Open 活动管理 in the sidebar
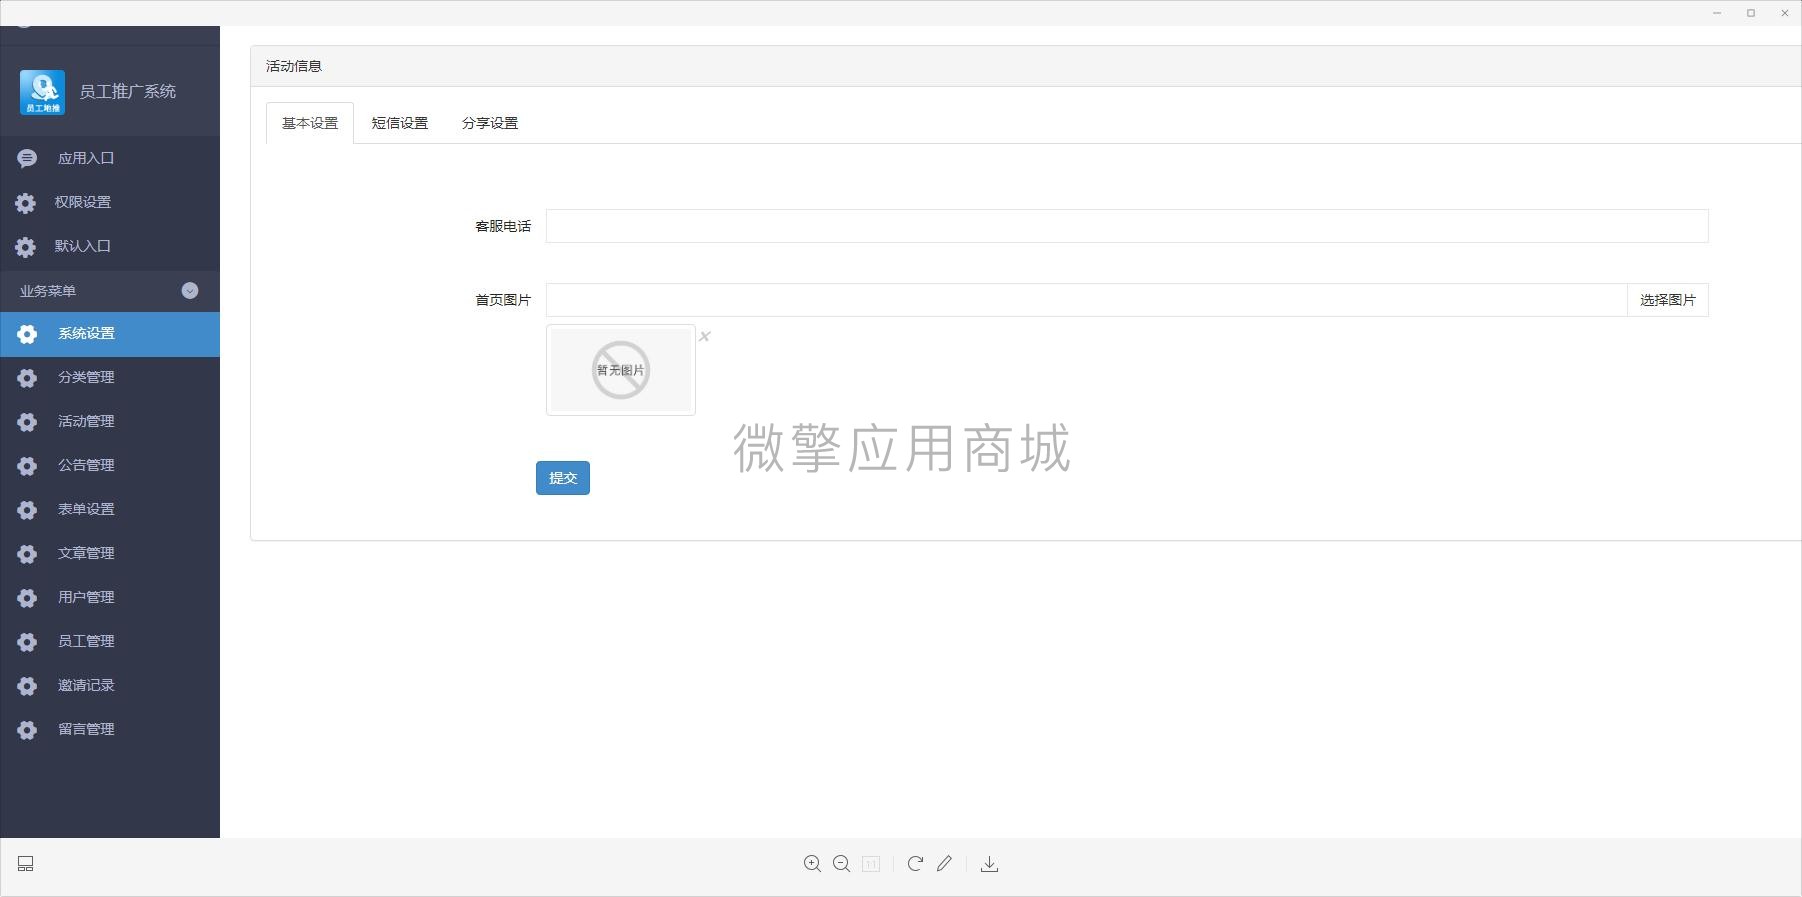This screenshot has width=1802, height=897. coord(110,422)
